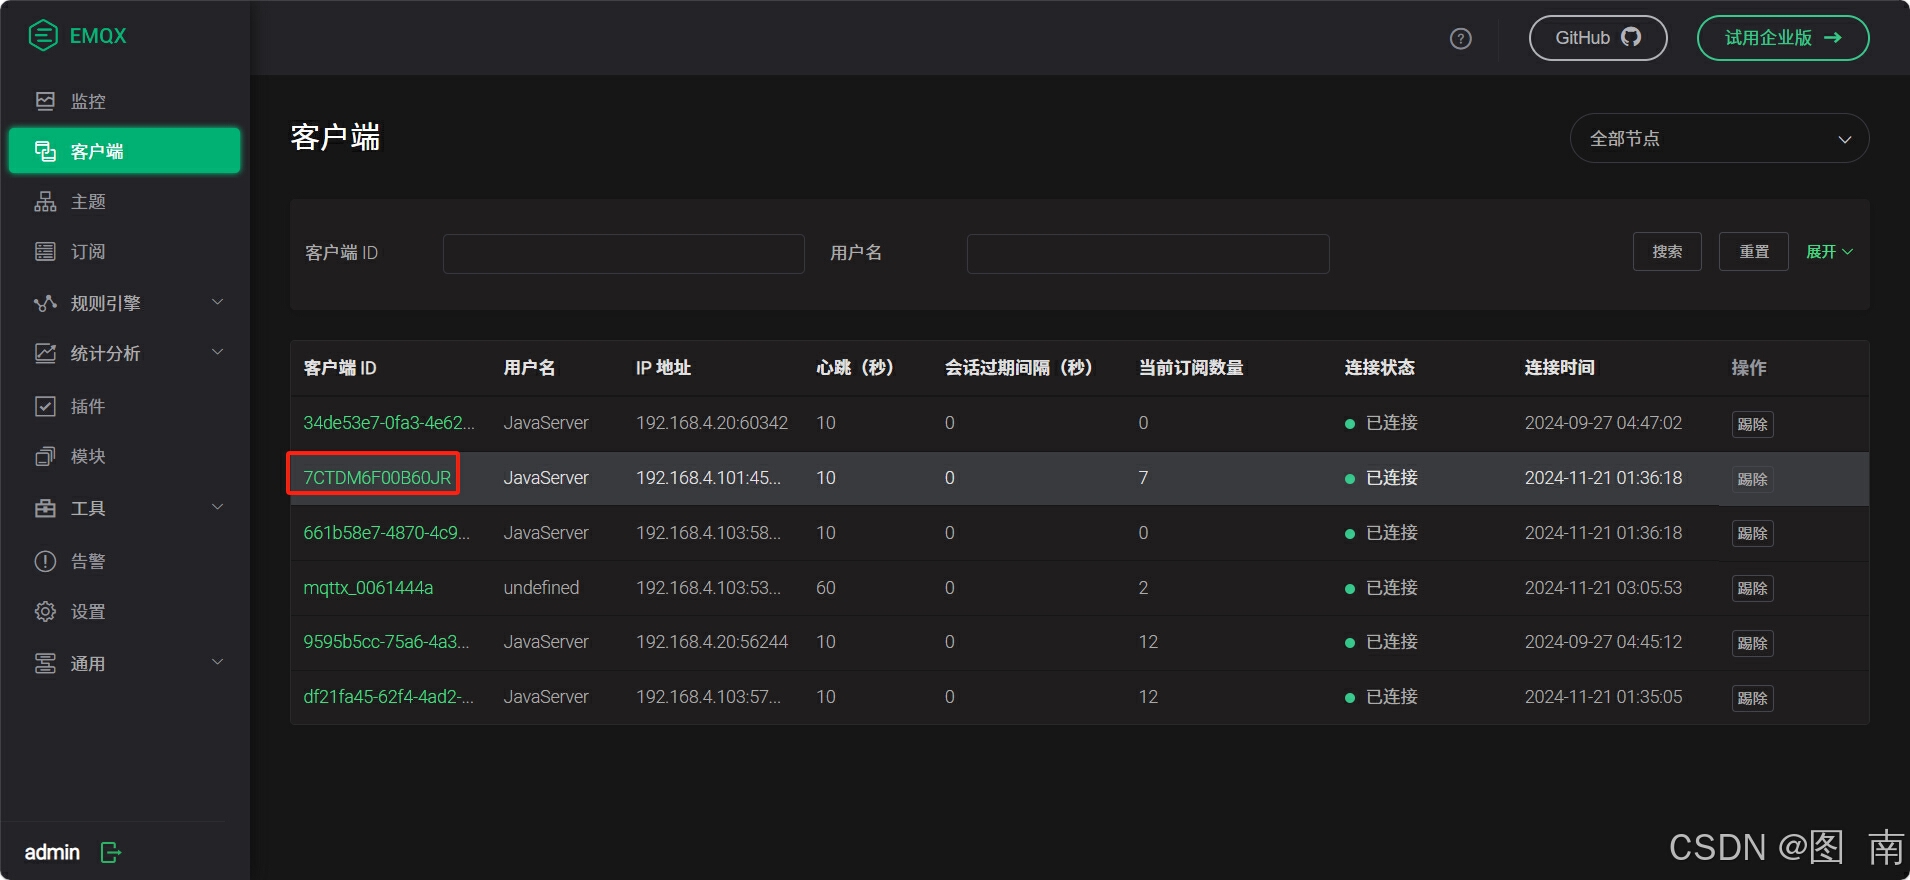The width and height of the screenshot is (1910, 880).
Task: Open the 模块 menu item
Action: coord(124,456)
